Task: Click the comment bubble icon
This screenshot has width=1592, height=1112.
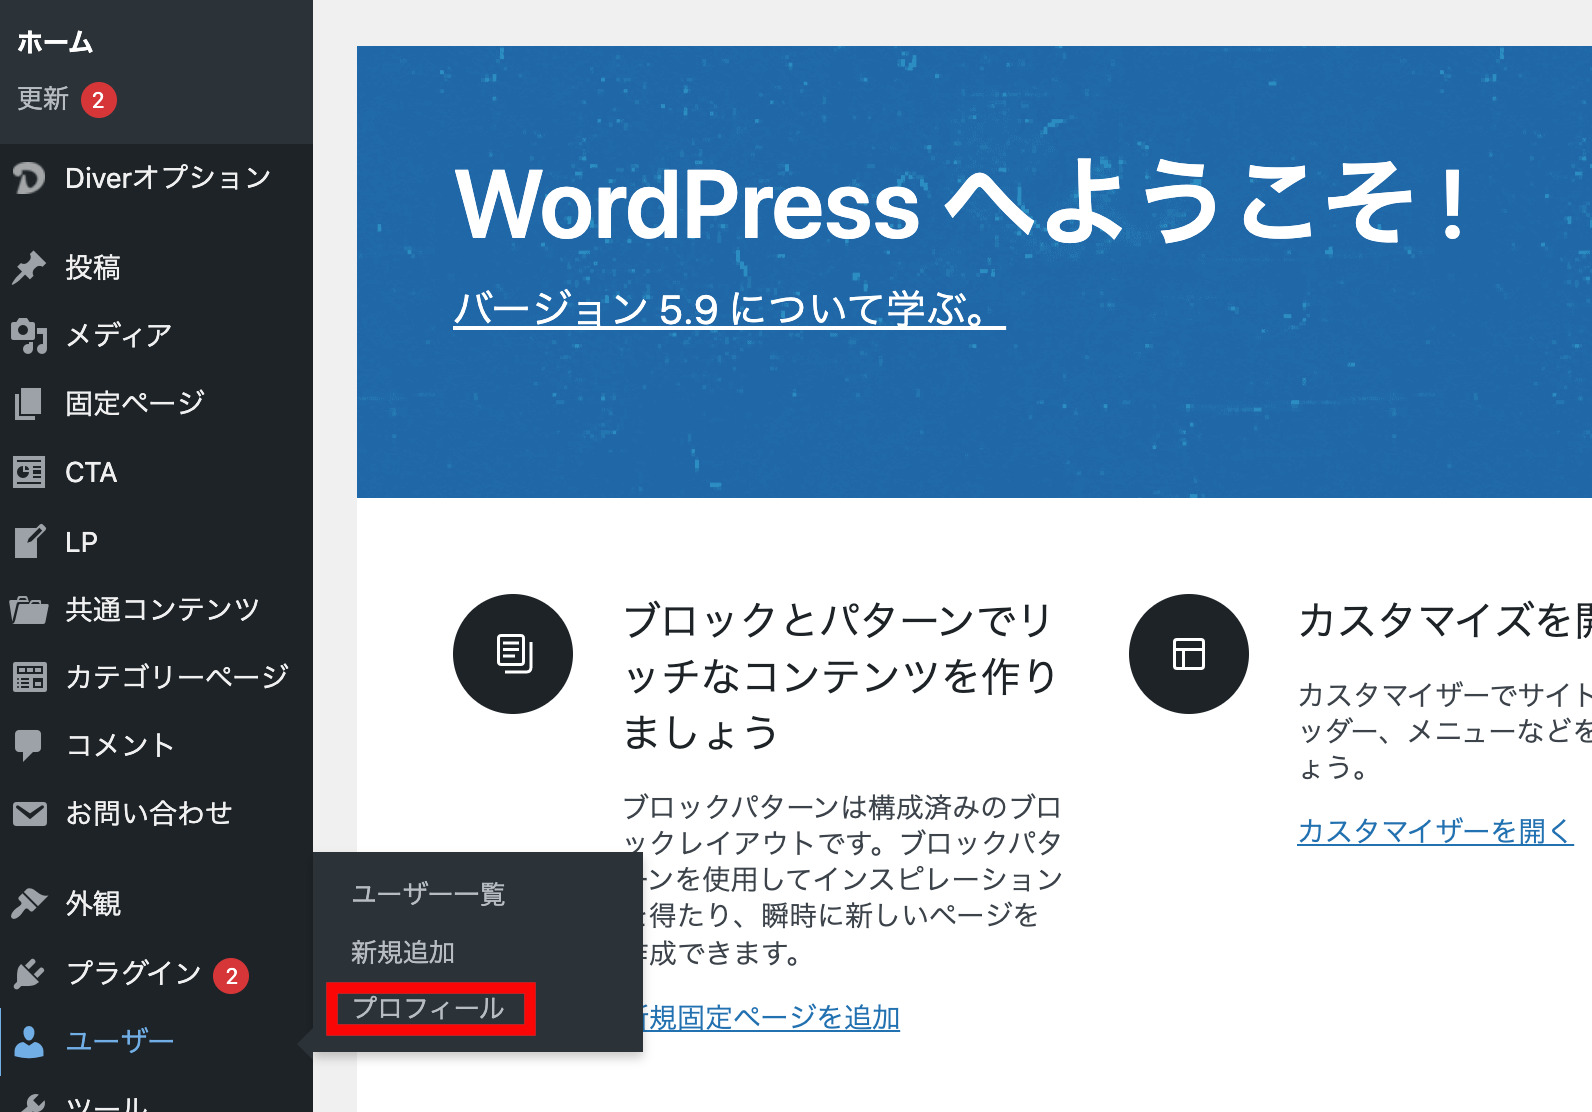Action: [x=29, y=745]
